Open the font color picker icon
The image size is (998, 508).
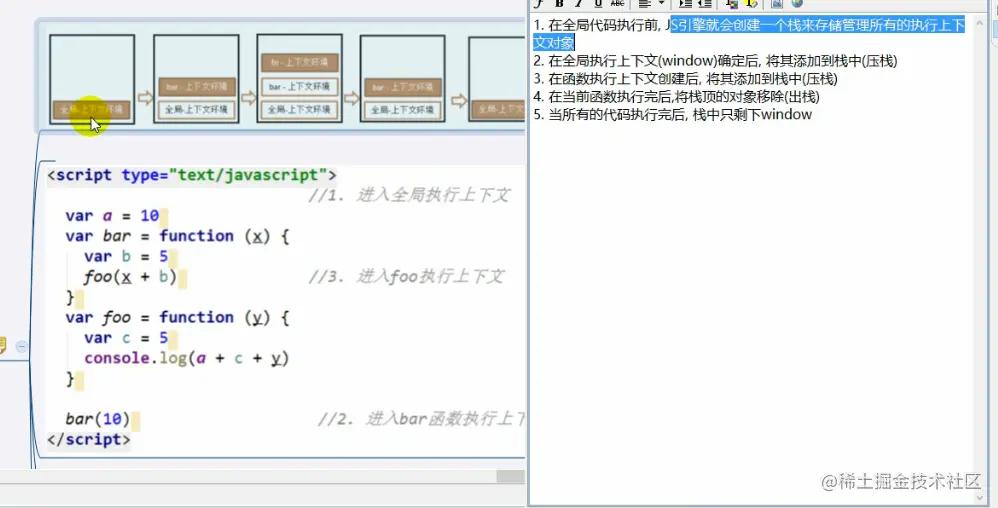click(x=732, y=4)
